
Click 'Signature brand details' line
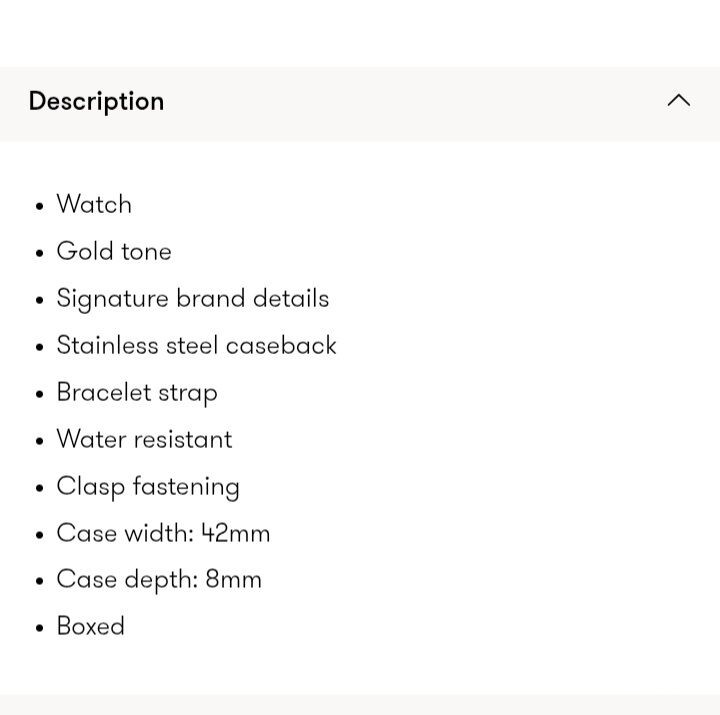click(193, 299)
